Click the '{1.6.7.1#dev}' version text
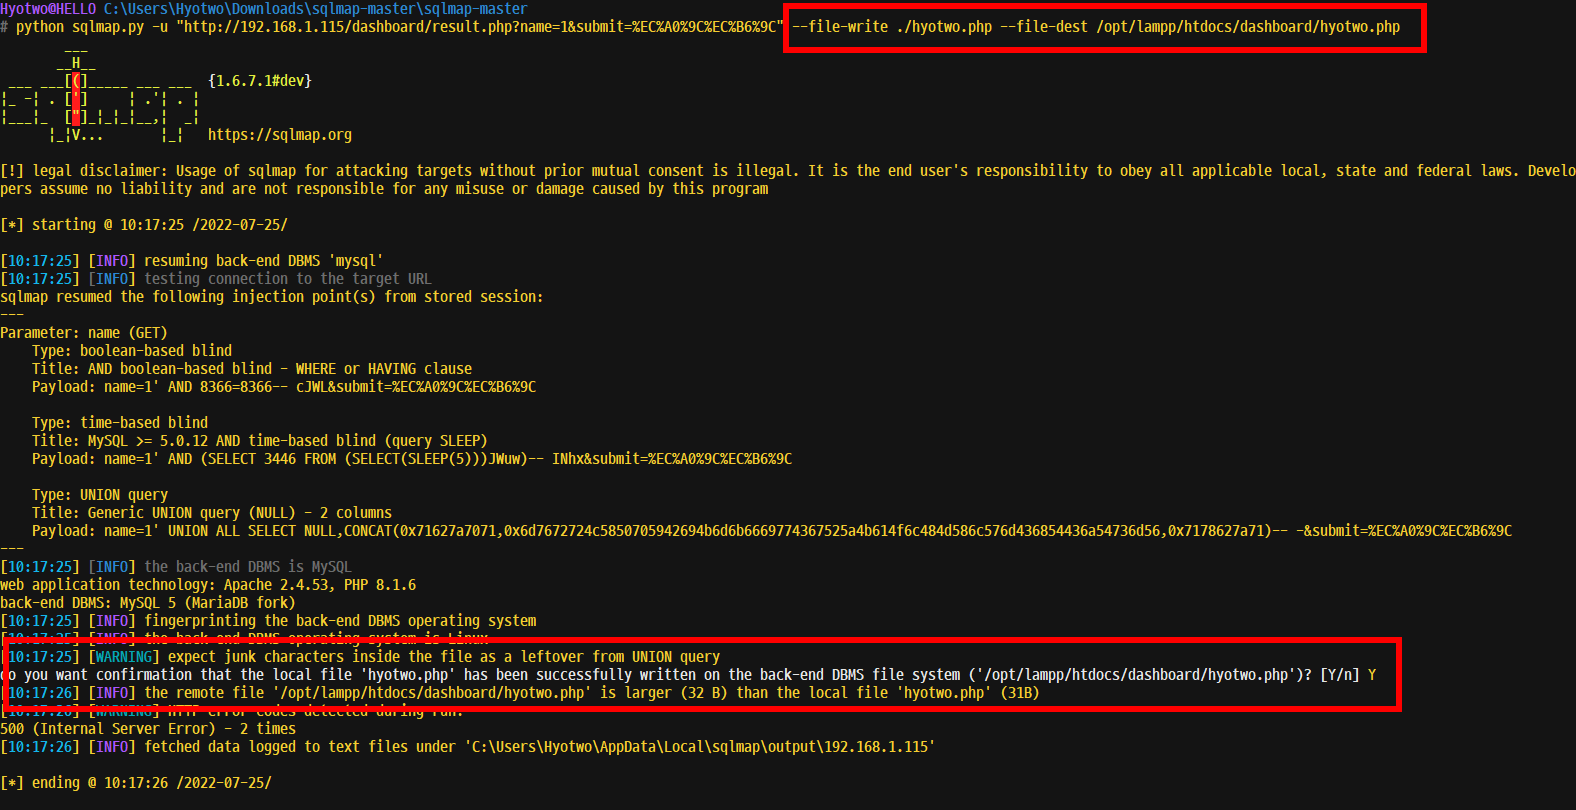 pyautogui.click(x=260, y=81)
